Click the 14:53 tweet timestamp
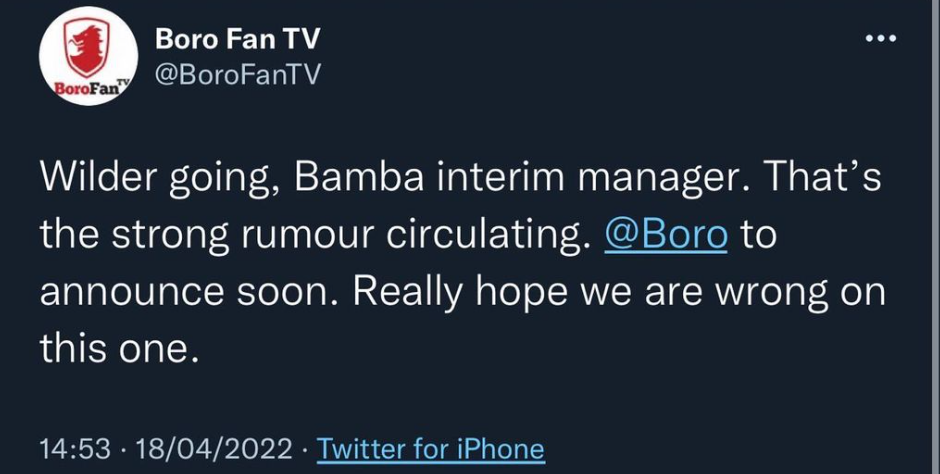The image size is (940, 474). tap(71, 449)
